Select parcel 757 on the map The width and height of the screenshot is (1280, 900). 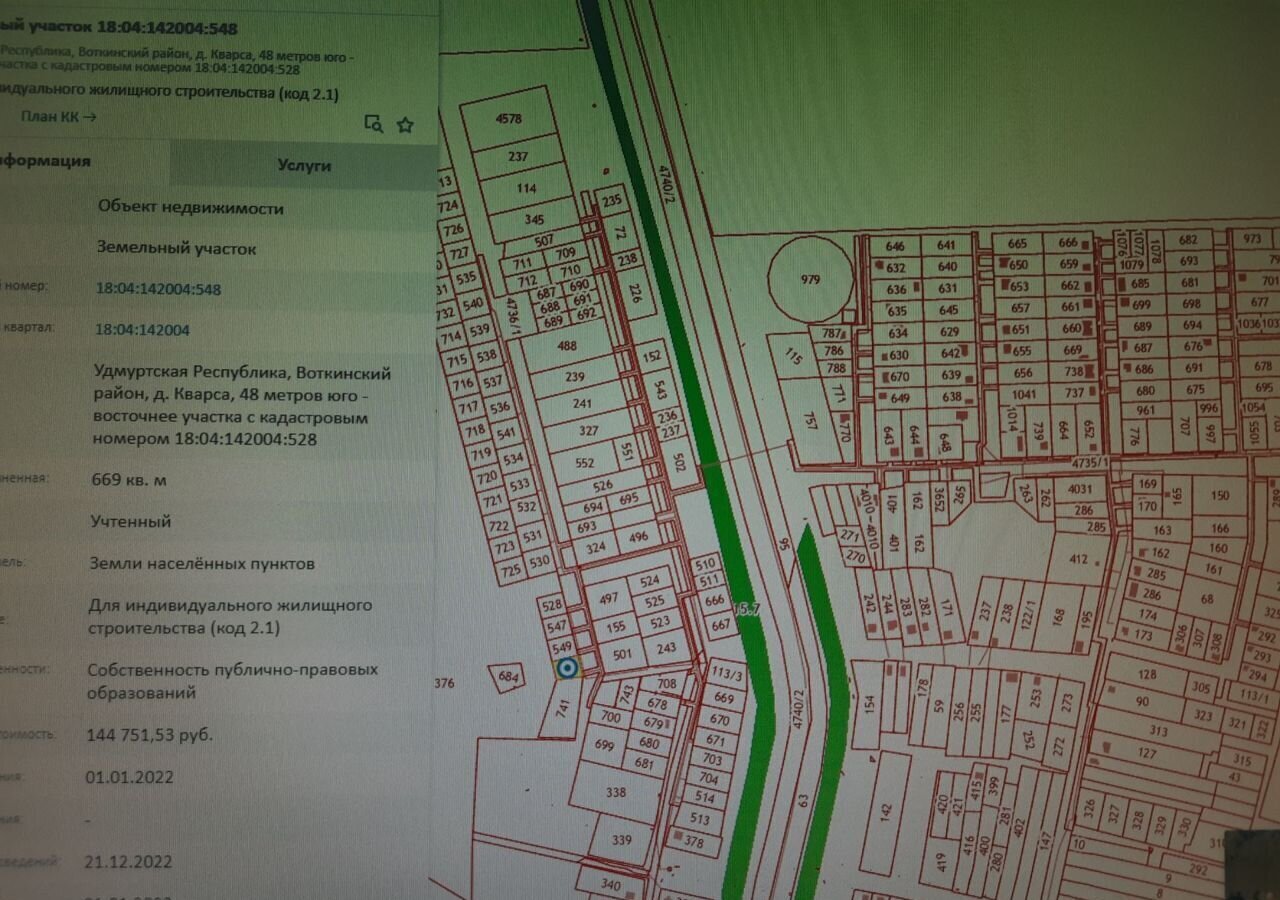pyautogui.click(x=811, y=419)
